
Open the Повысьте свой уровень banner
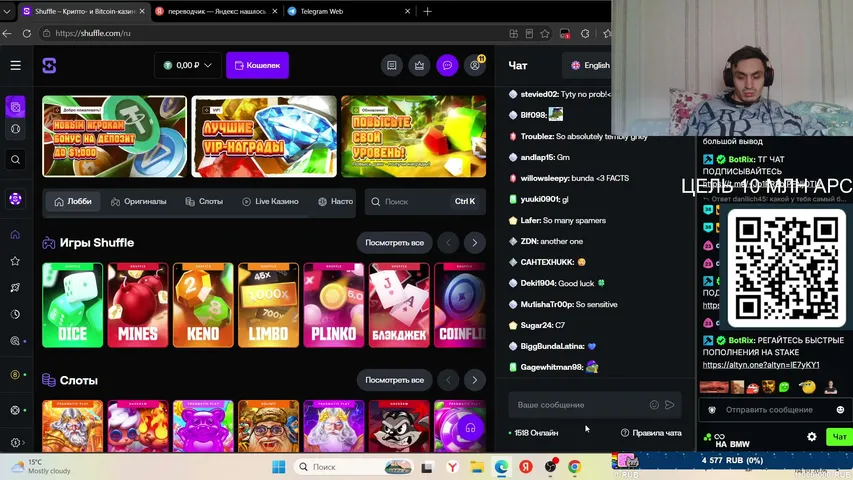click(x=413, y=137)
